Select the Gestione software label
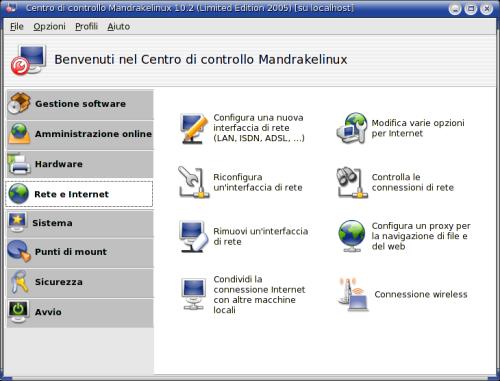 point(80,104)
